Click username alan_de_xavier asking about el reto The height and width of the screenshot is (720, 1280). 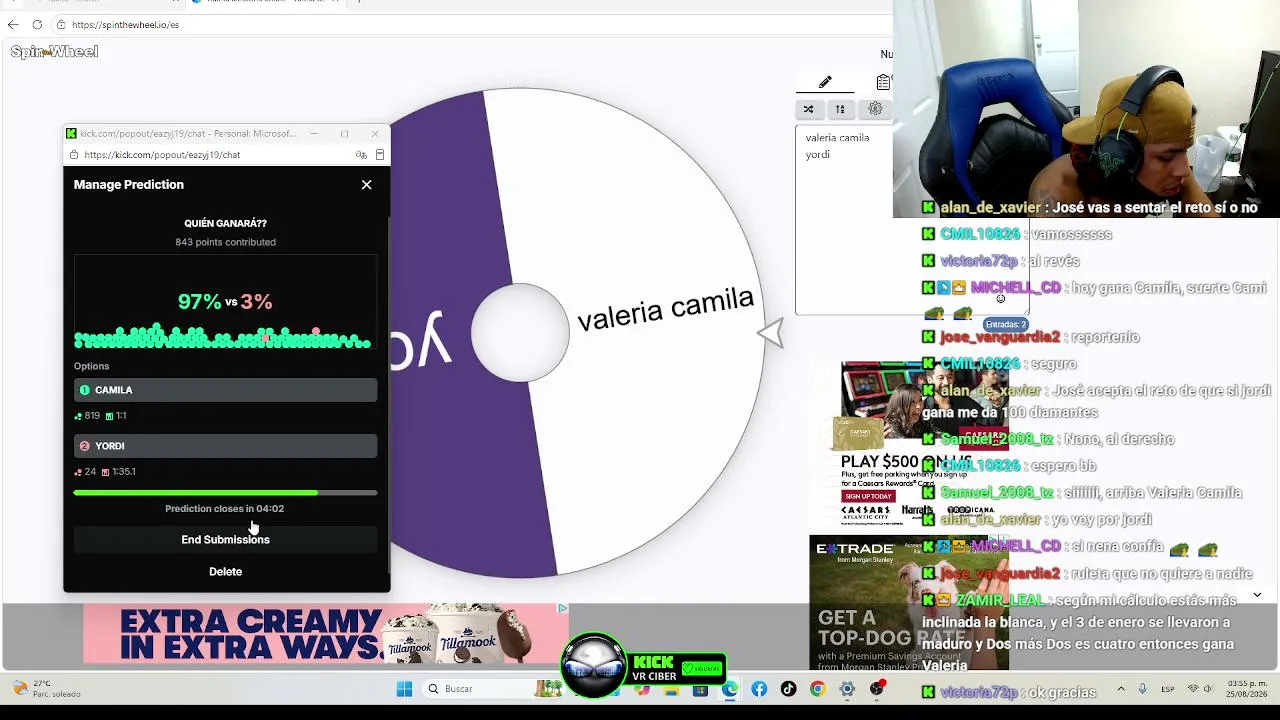(x=990, y=208)
